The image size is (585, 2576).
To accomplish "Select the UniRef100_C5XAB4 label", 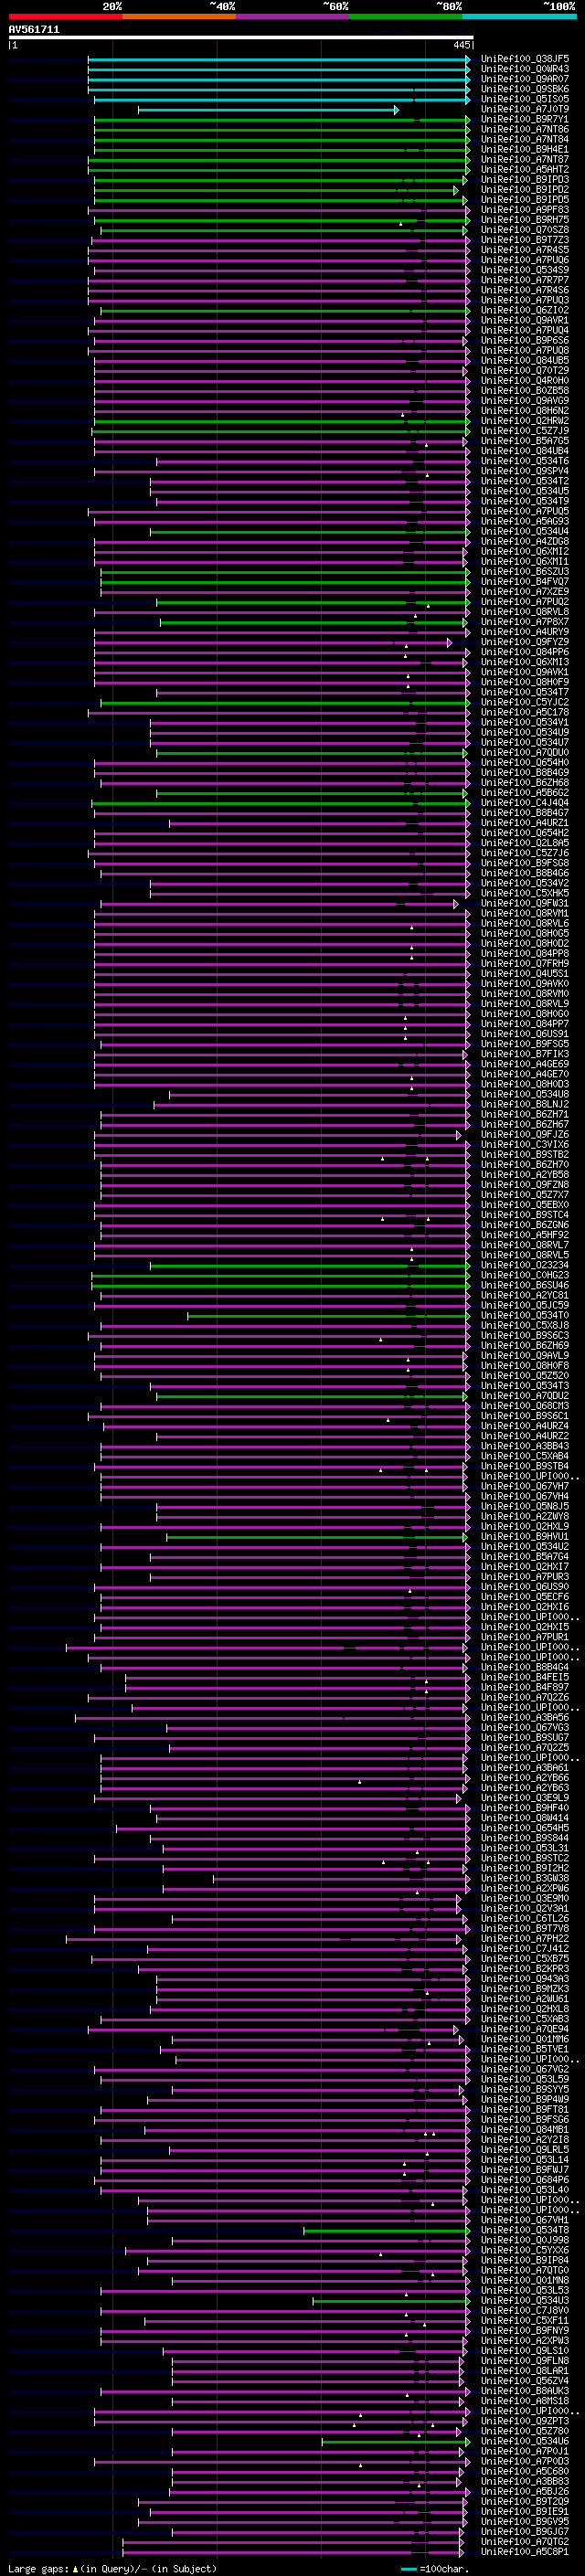I will [x=525, y=1456].
